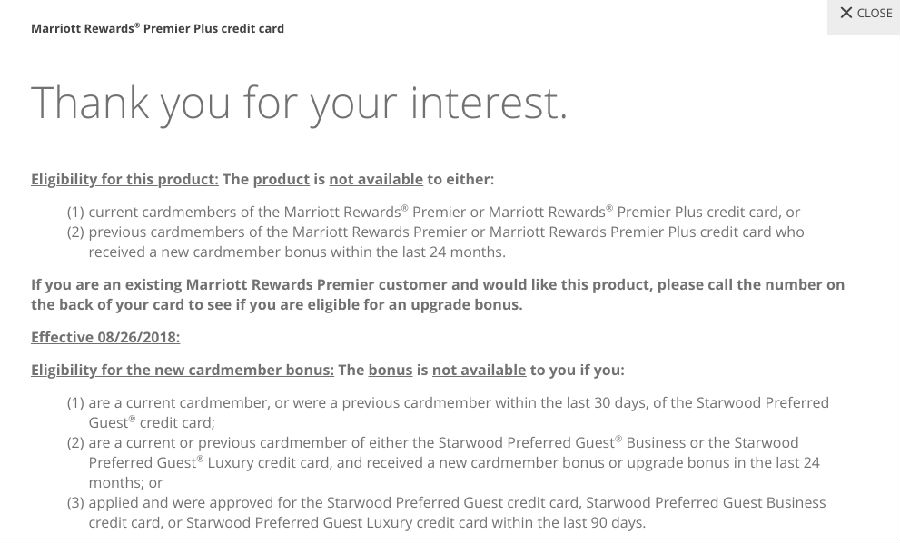This screenshot has height=543, width=900.
Task: Click bonus item (1) about the last 30 days
Action: click(448, 413)
